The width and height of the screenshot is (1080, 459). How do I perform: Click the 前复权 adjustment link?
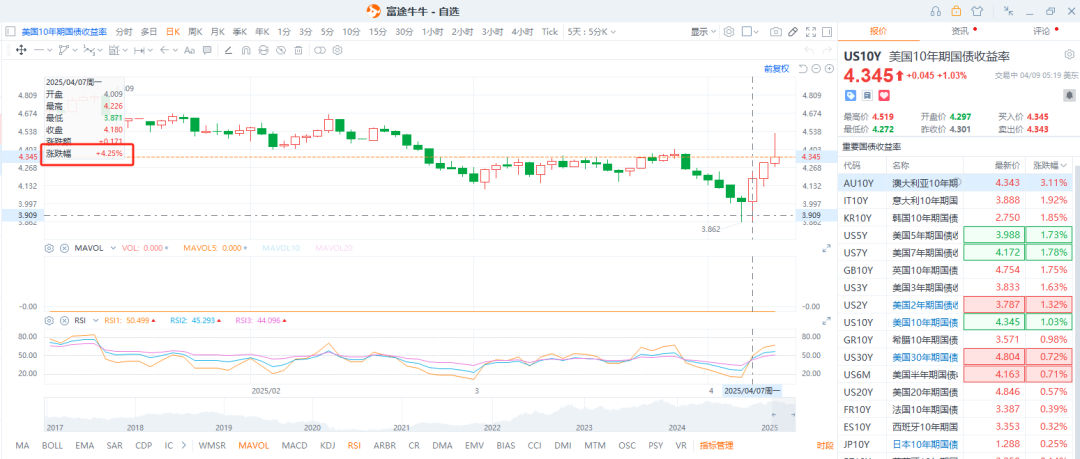tap(776, 69)
